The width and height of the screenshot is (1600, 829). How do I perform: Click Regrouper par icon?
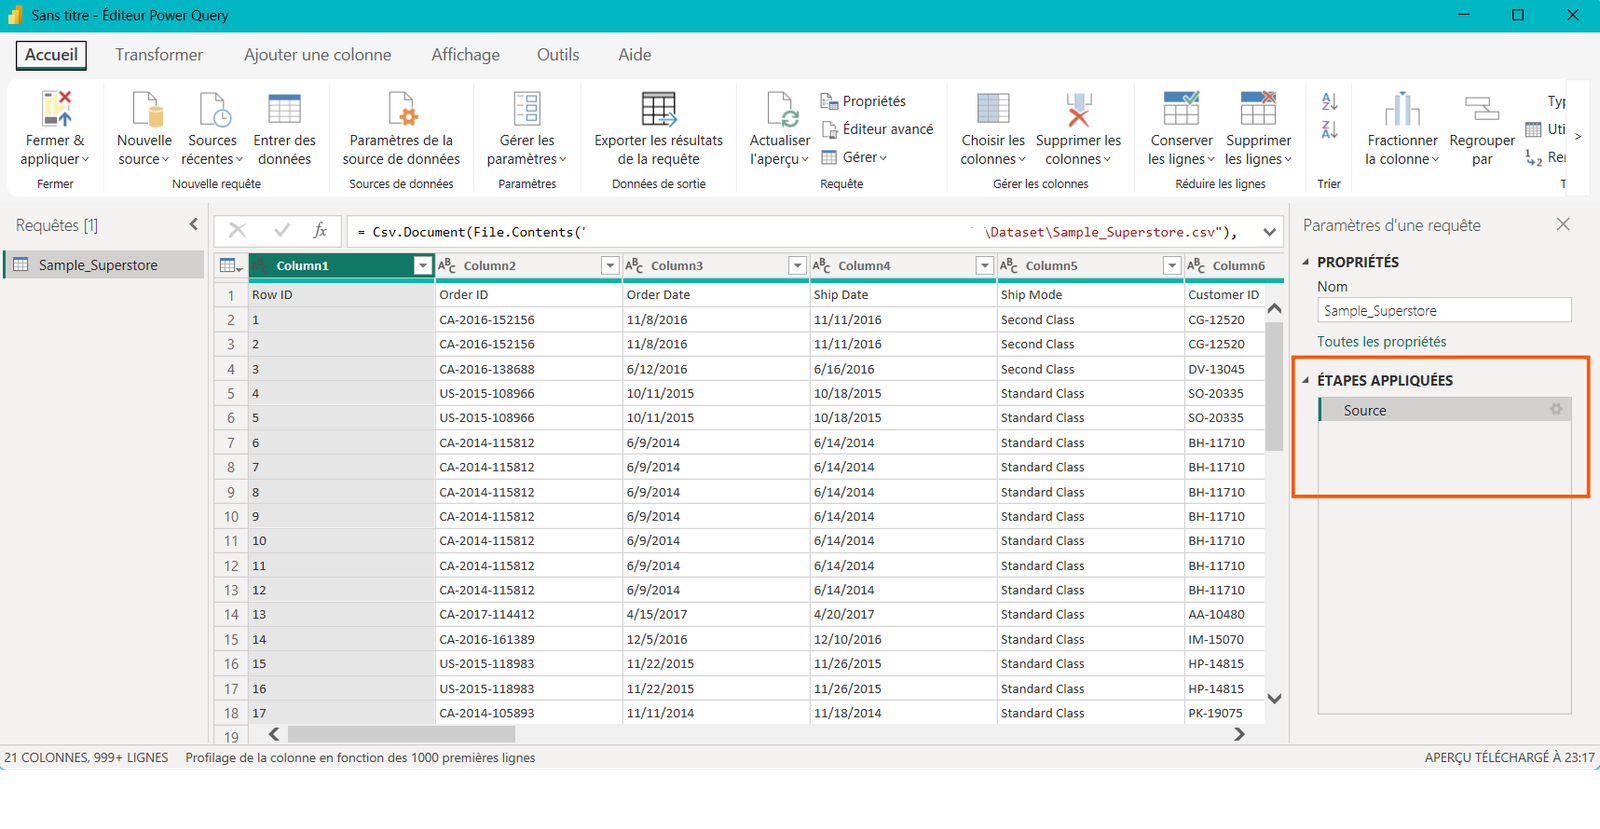click(1482, 108)
